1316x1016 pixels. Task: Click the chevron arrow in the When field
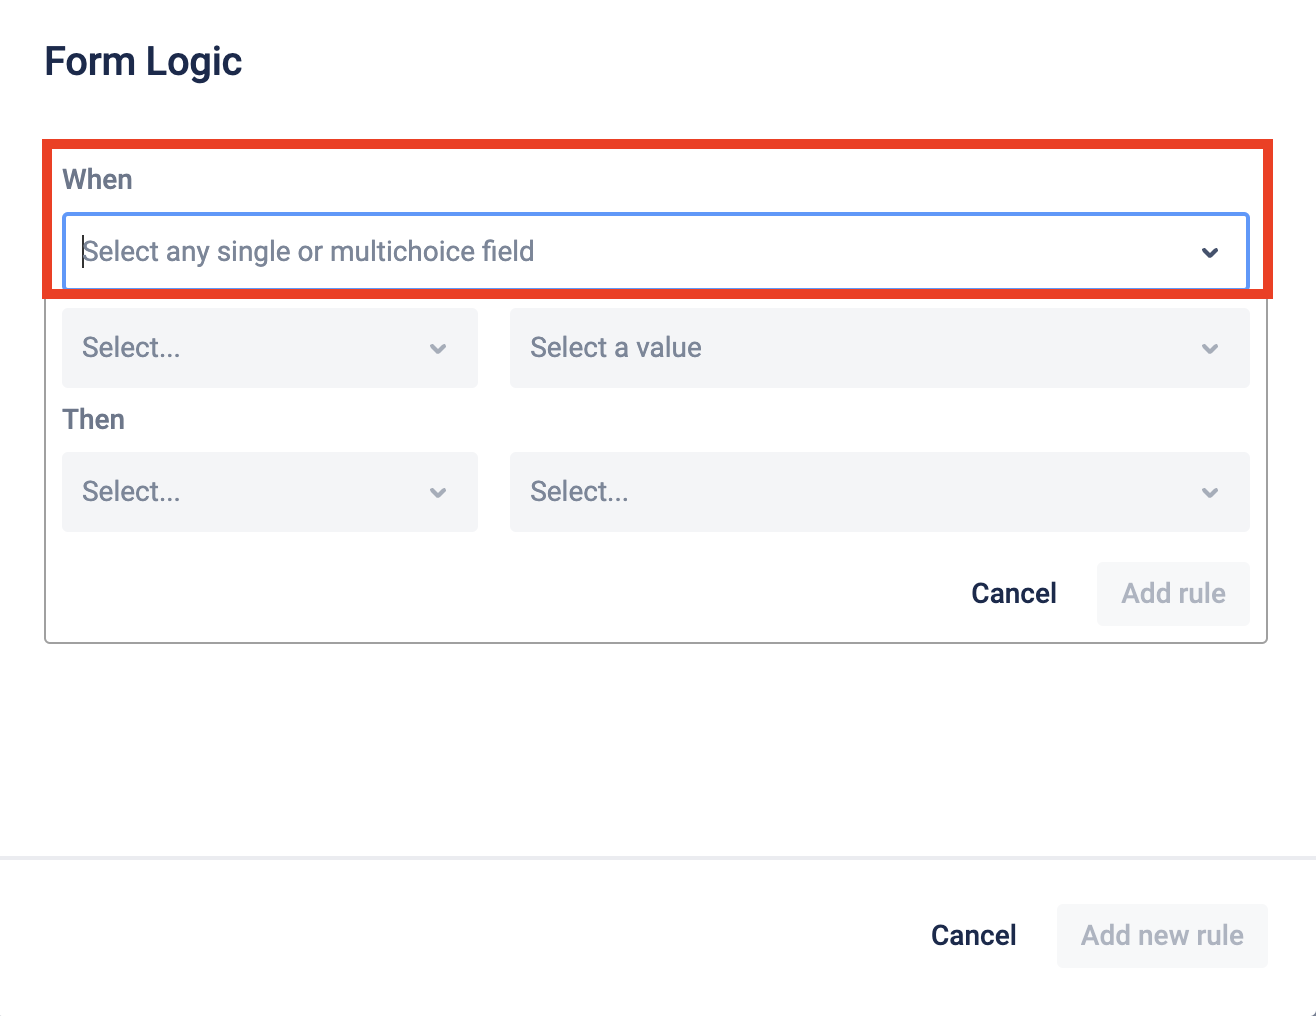1210,252
